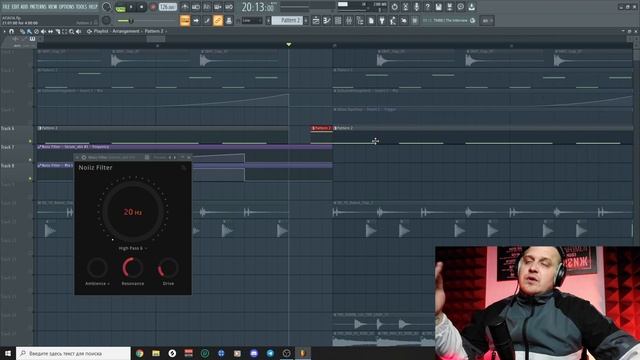640x360 pixels.
Task: Click the transport Stop button
Action: pyautogui.click(x=142, y=7)
